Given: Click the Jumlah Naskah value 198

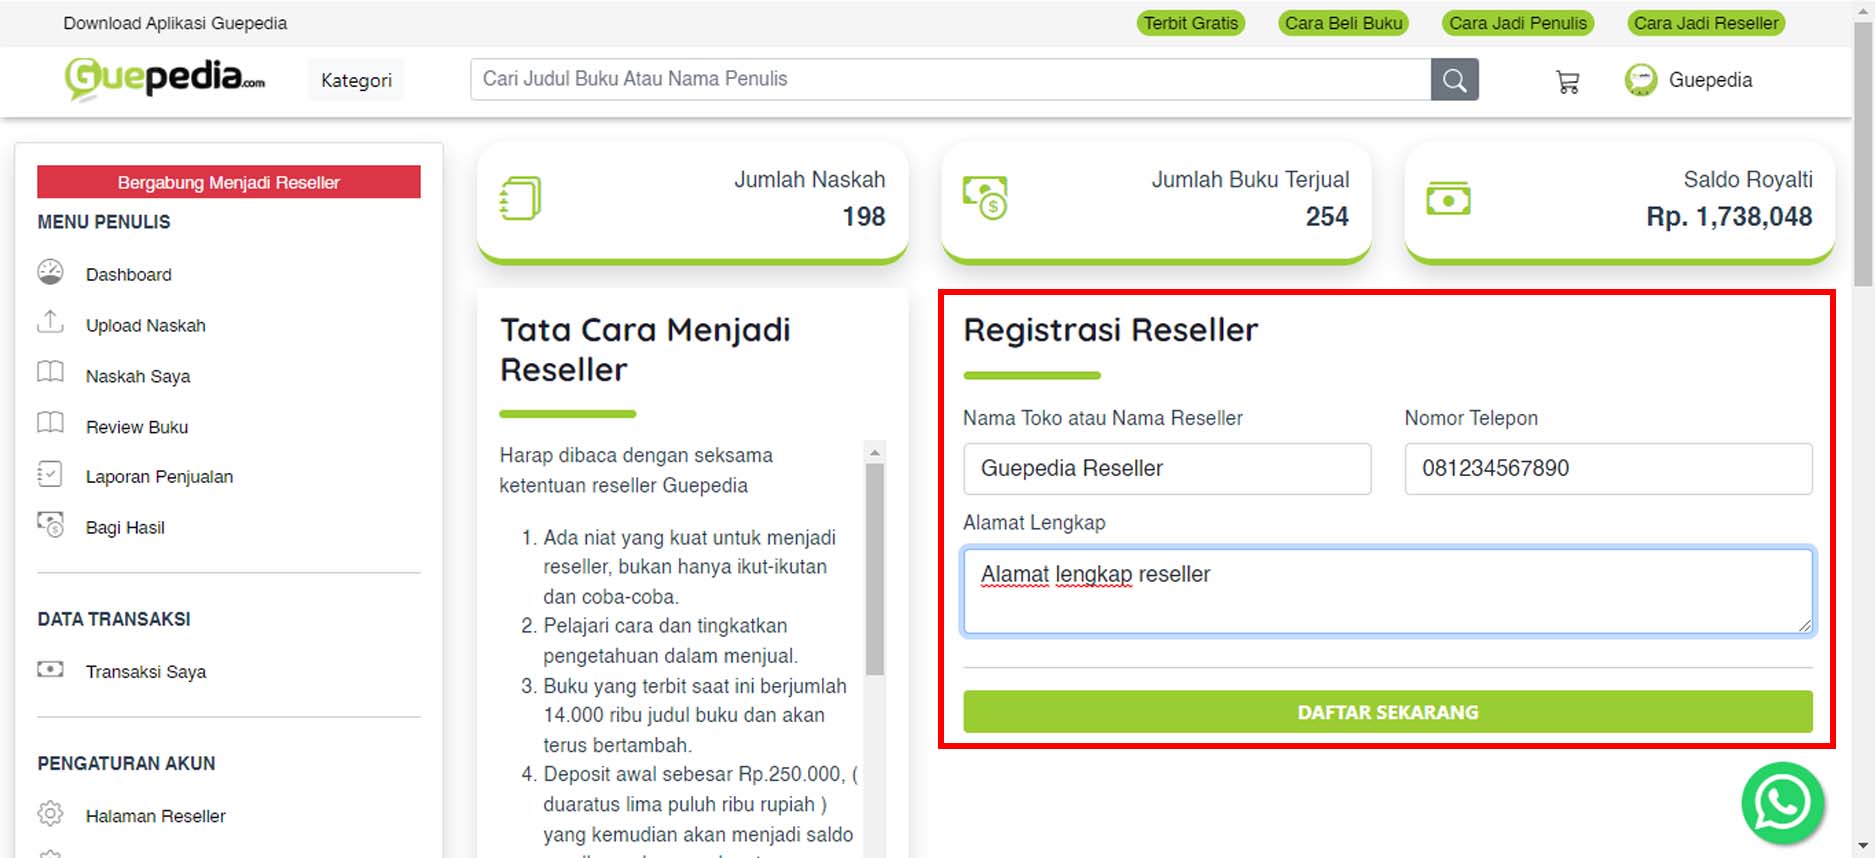Looking at the screenshot, I should (x=863, y=216).
